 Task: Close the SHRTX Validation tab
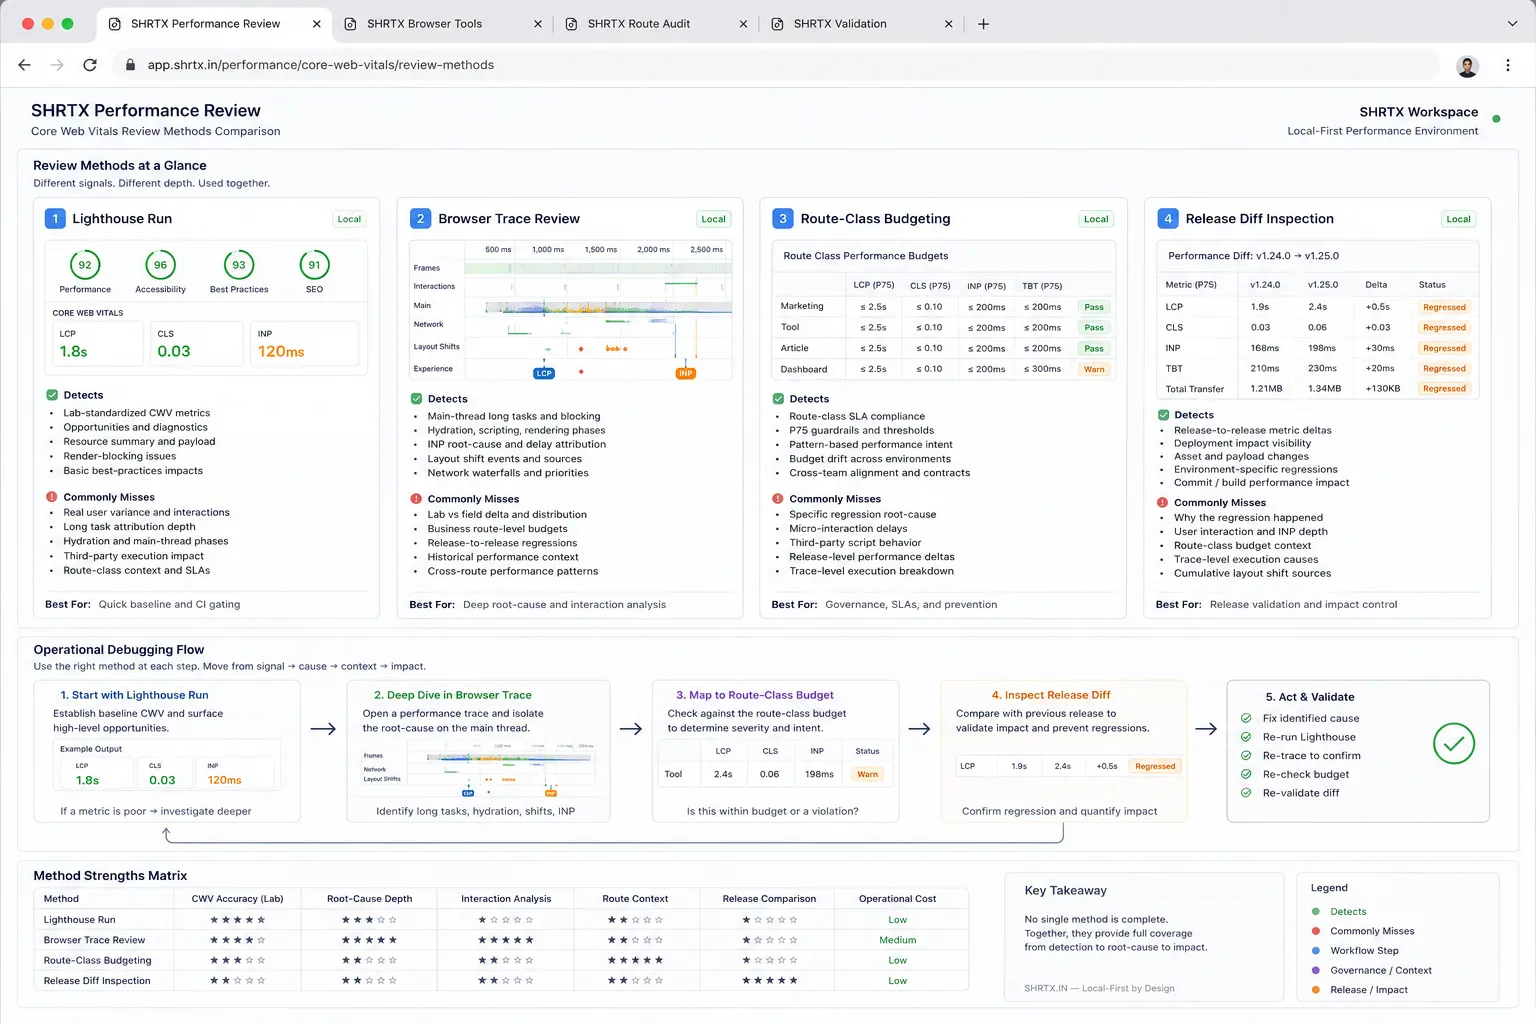948,24
